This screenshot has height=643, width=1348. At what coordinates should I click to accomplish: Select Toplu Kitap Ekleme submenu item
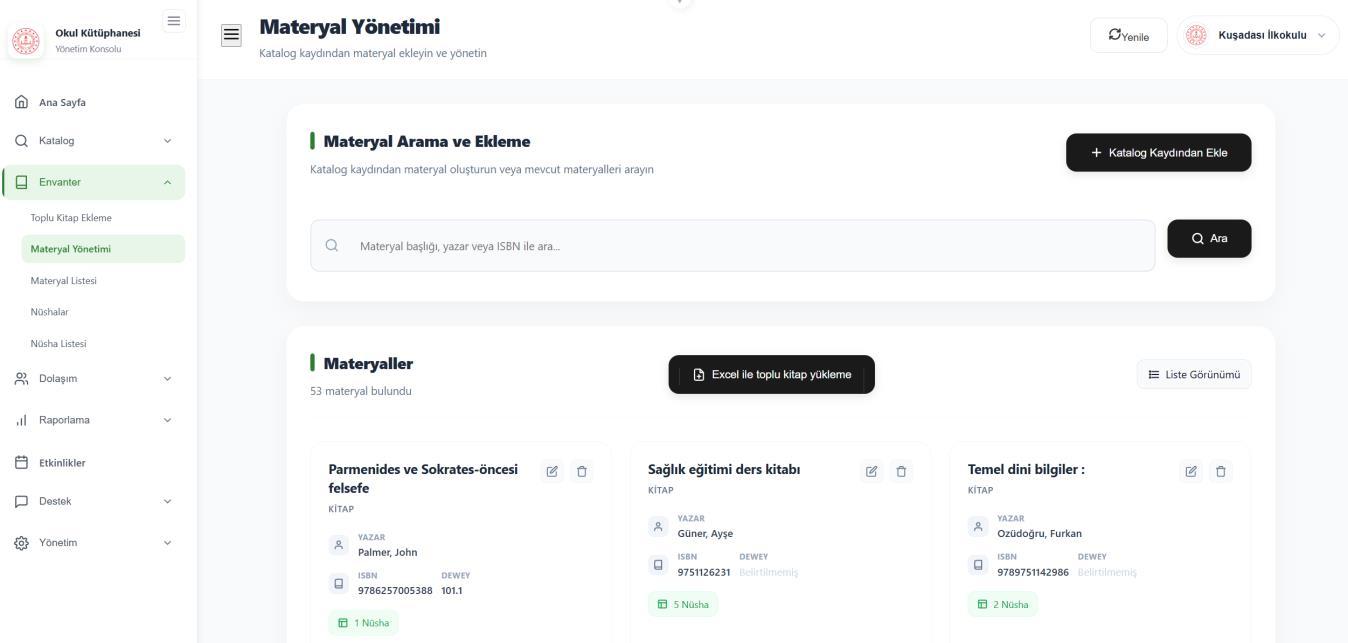click(71, 218)
